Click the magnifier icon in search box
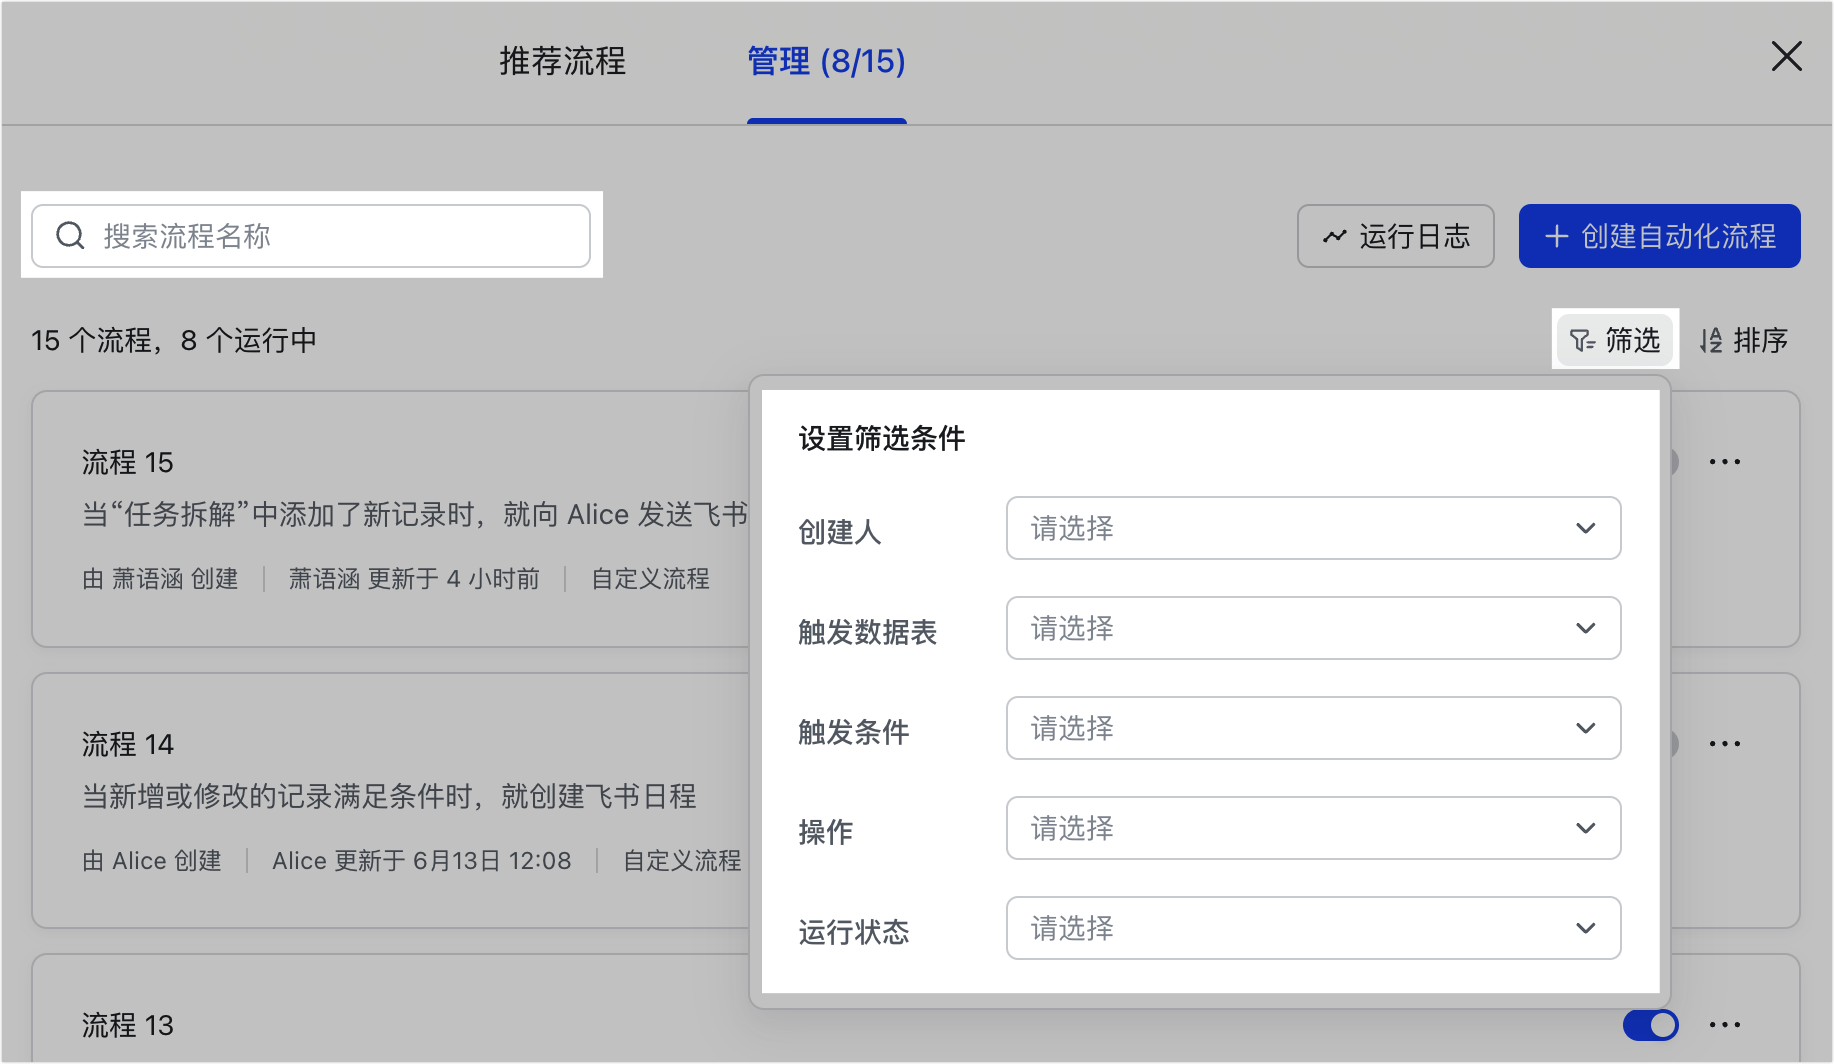 [70, 236]
